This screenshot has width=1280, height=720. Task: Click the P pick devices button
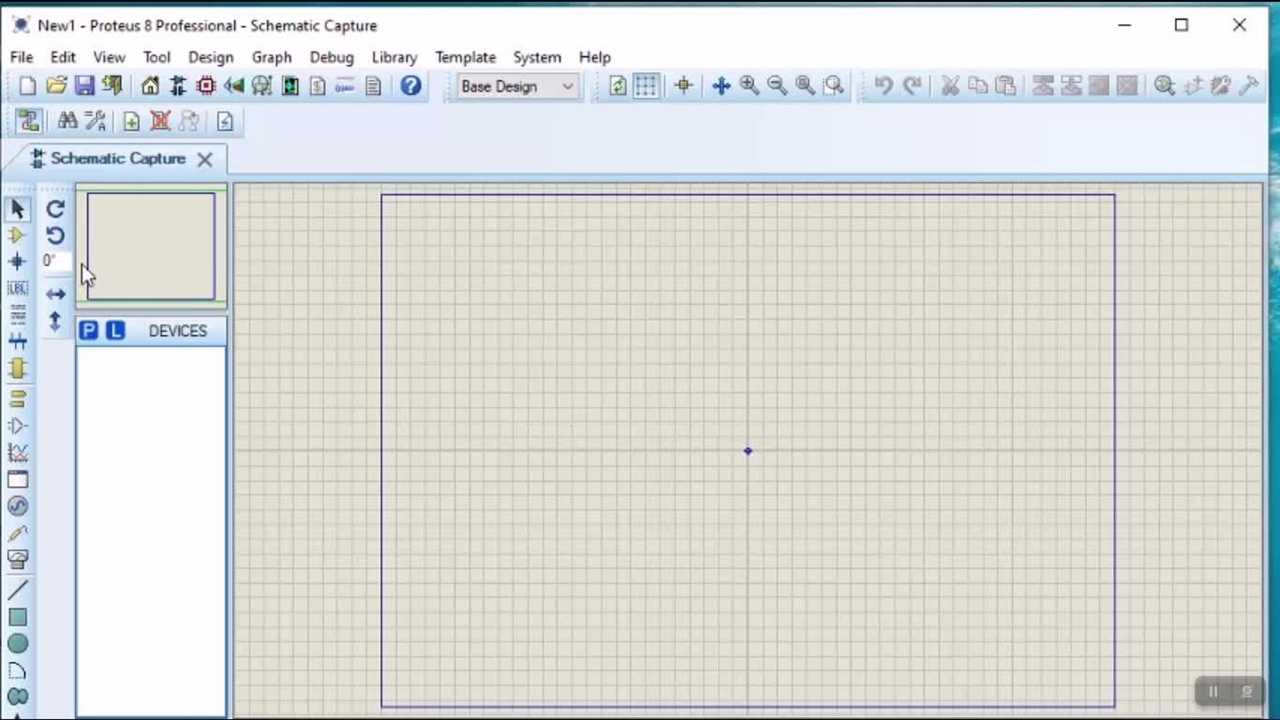[x=89, y=331]
